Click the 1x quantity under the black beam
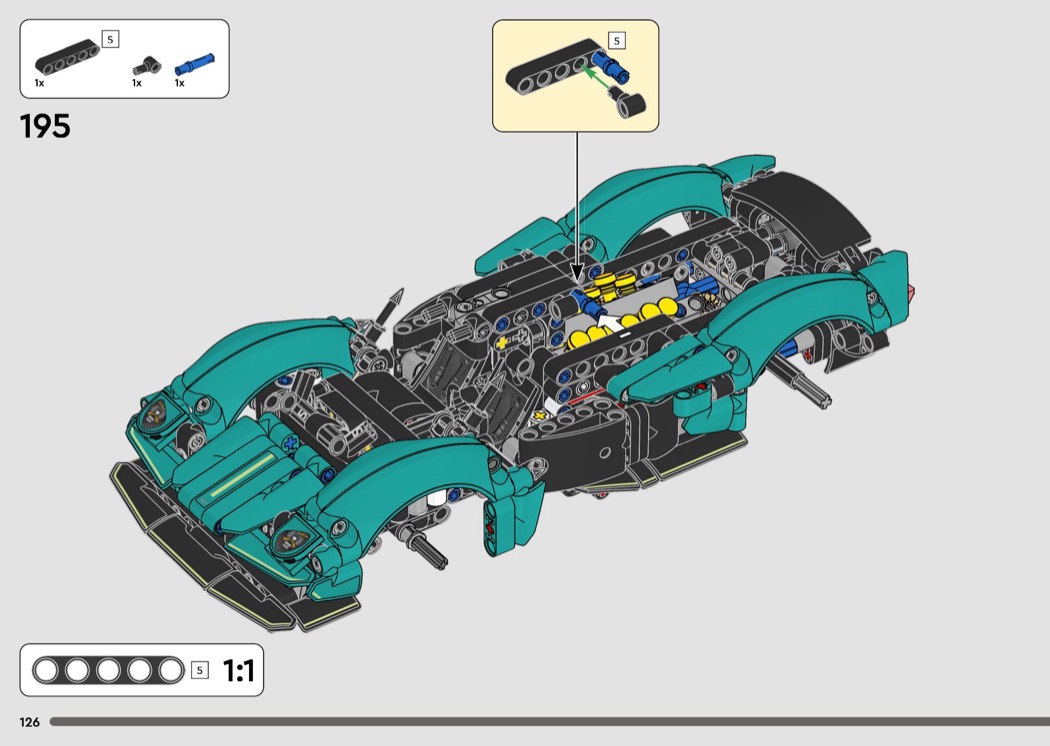 pyautogui.click(x=39, y=83)
